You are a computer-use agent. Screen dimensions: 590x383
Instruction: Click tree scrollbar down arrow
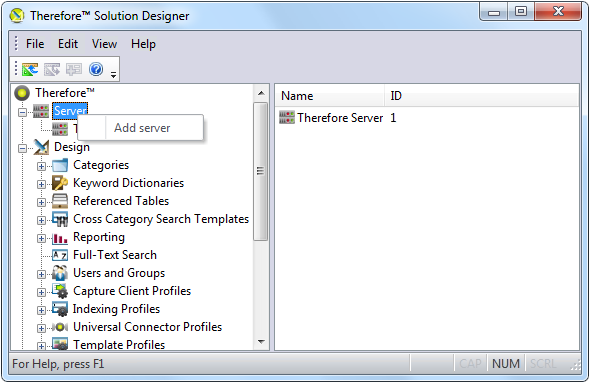pyautogui.click(x=261, y=342)
